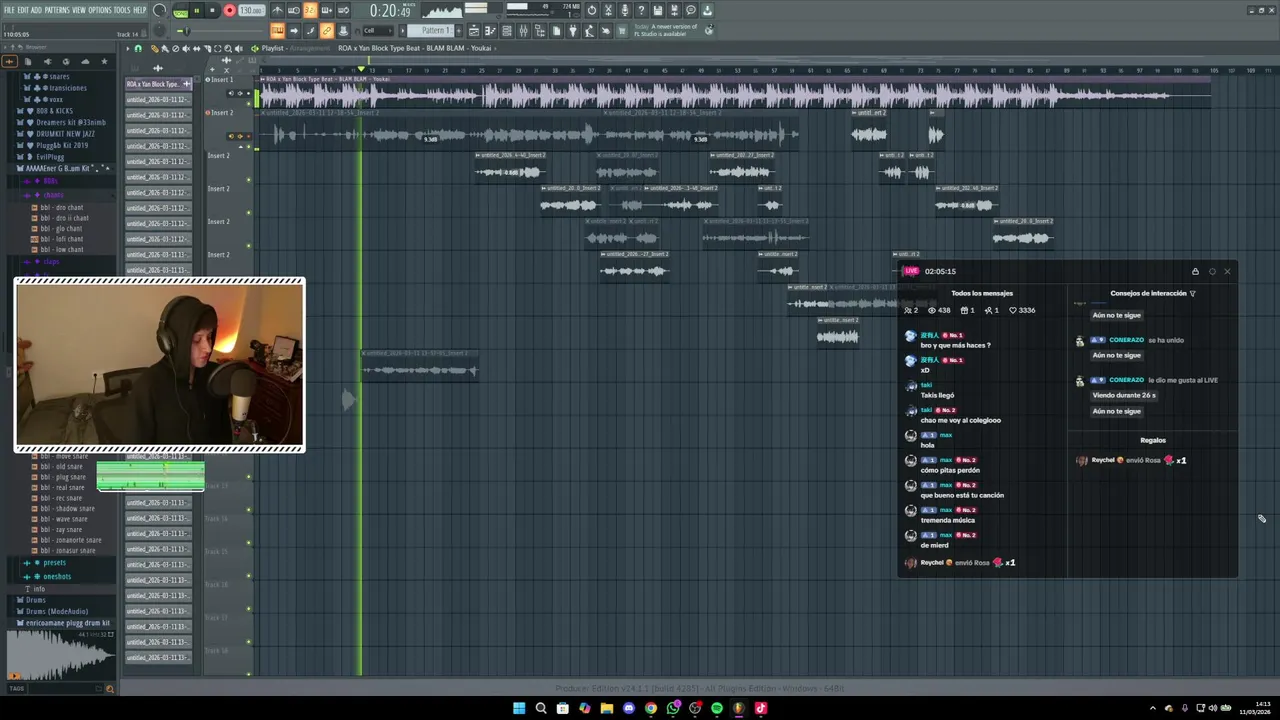The width and height of the screenshot is (1280, 720).
Task: Select the playlist mute tool speaker icon
Action: [x=186, y=48]
